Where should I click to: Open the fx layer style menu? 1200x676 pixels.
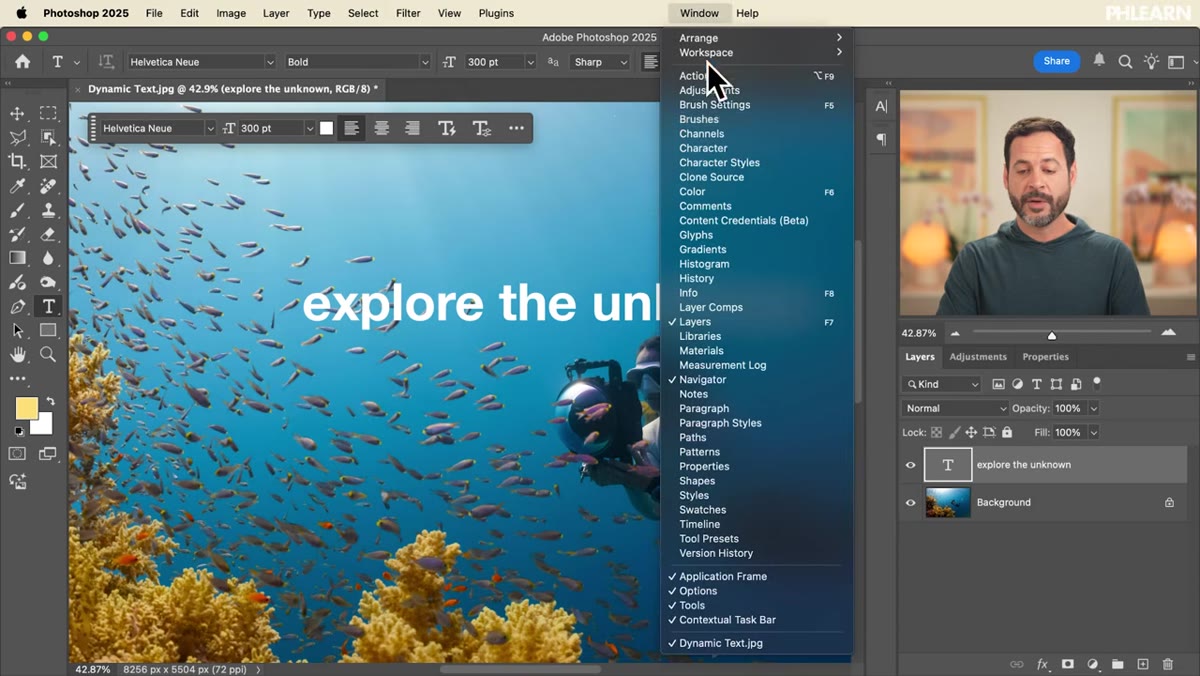(1042, 664)
